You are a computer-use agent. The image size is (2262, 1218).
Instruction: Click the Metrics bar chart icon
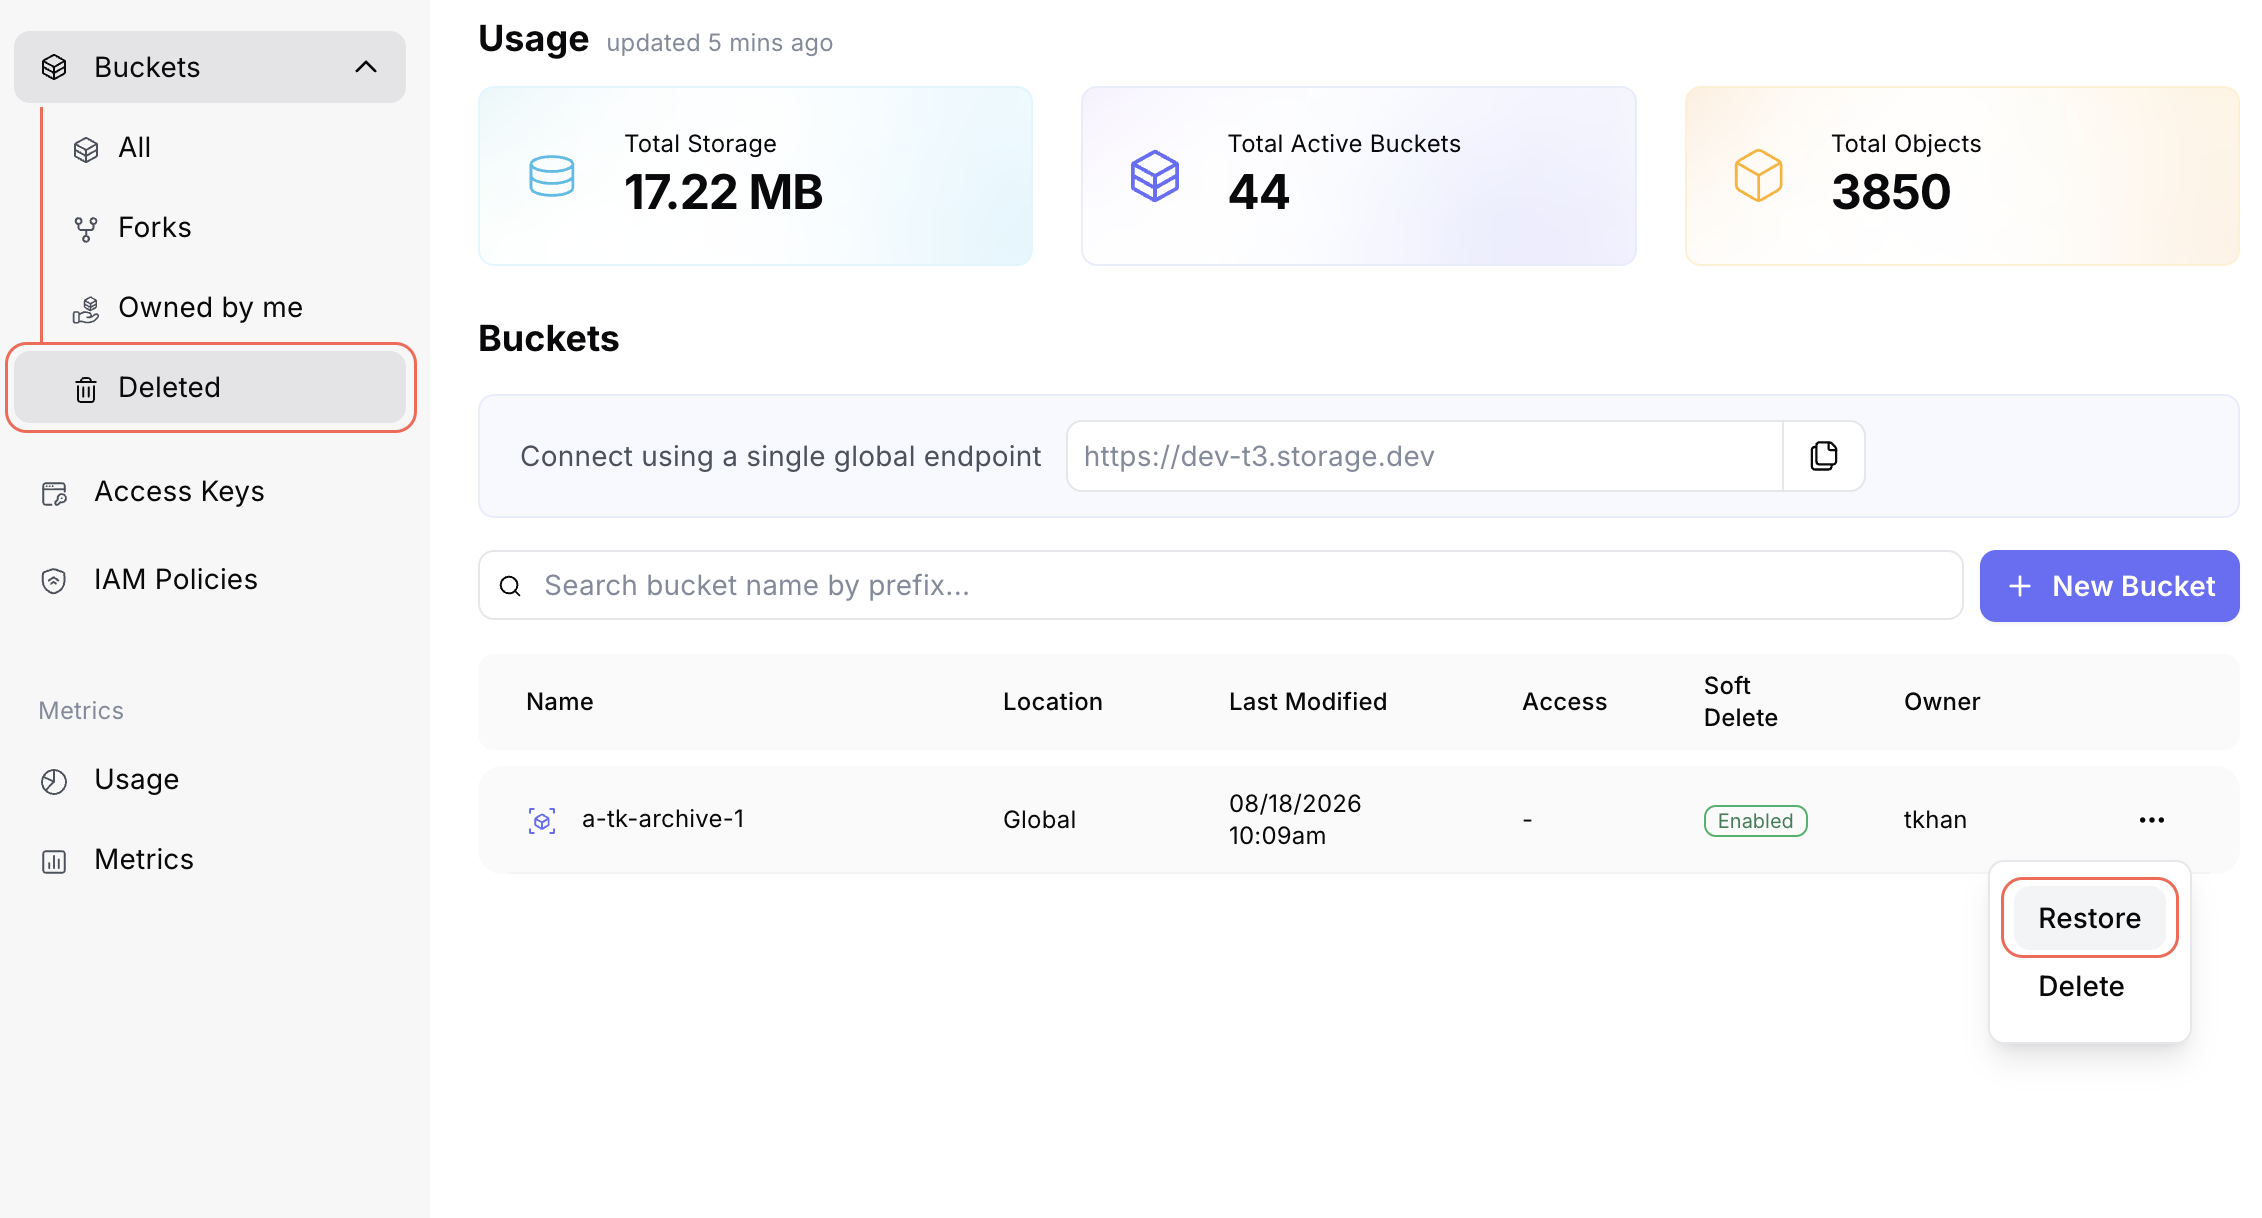click(x=54, y=861)
